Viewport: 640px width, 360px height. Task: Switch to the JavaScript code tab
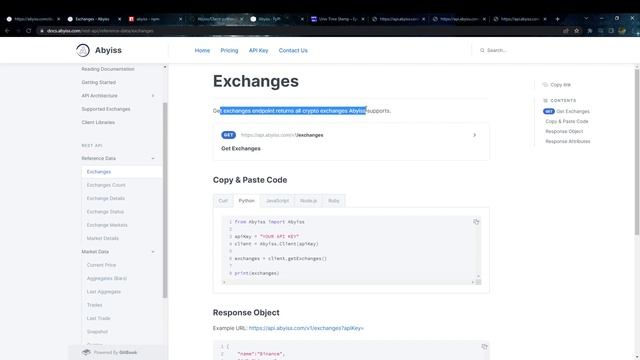278,201
